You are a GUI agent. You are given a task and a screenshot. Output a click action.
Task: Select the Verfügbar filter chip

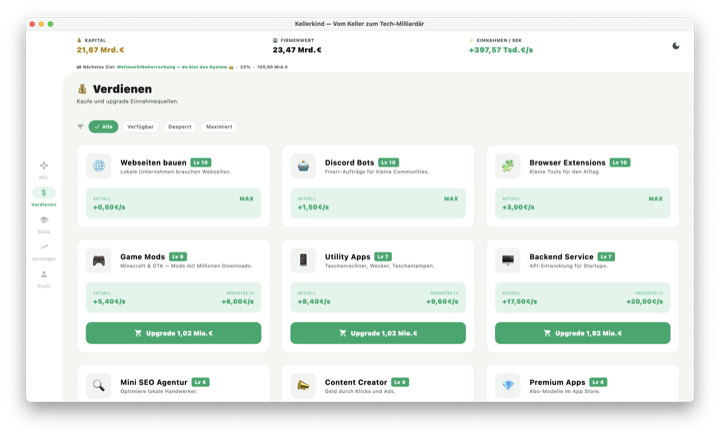(141, 127)
